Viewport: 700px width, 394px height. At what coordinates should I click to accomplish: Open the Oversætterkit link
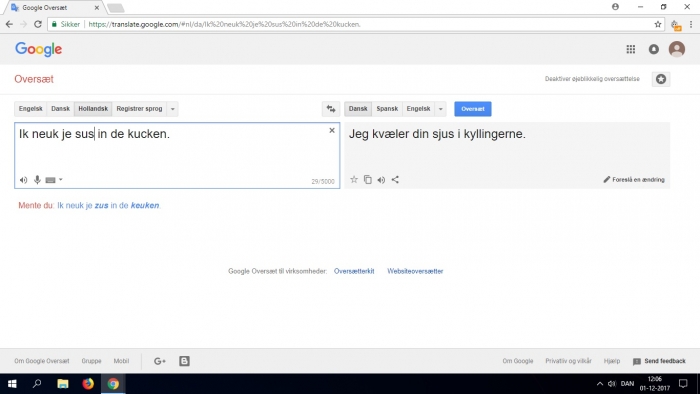point(354,271)
